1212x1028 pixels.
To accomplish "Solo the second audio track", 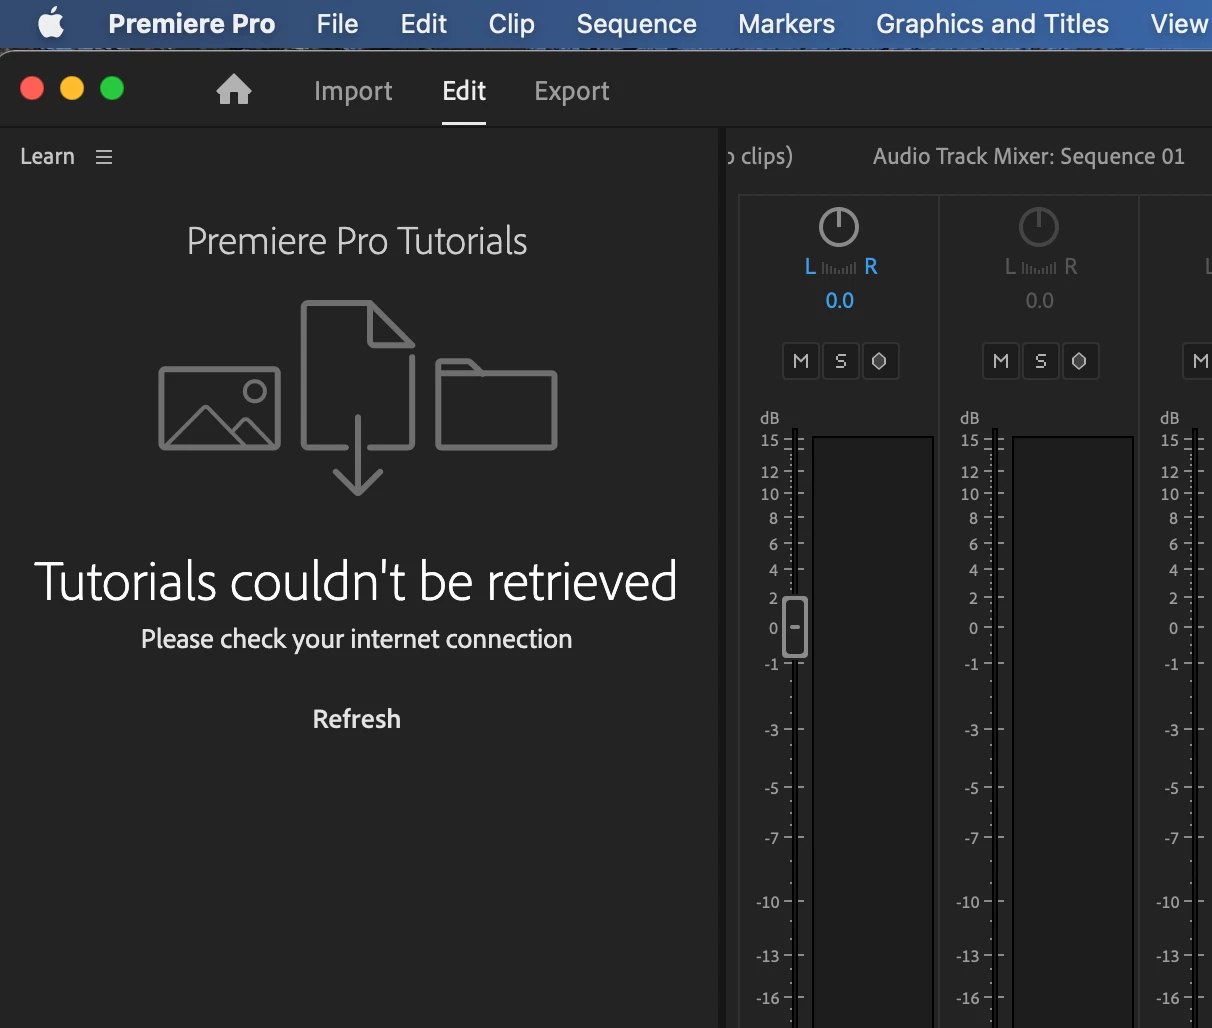I will [1041, 361].
